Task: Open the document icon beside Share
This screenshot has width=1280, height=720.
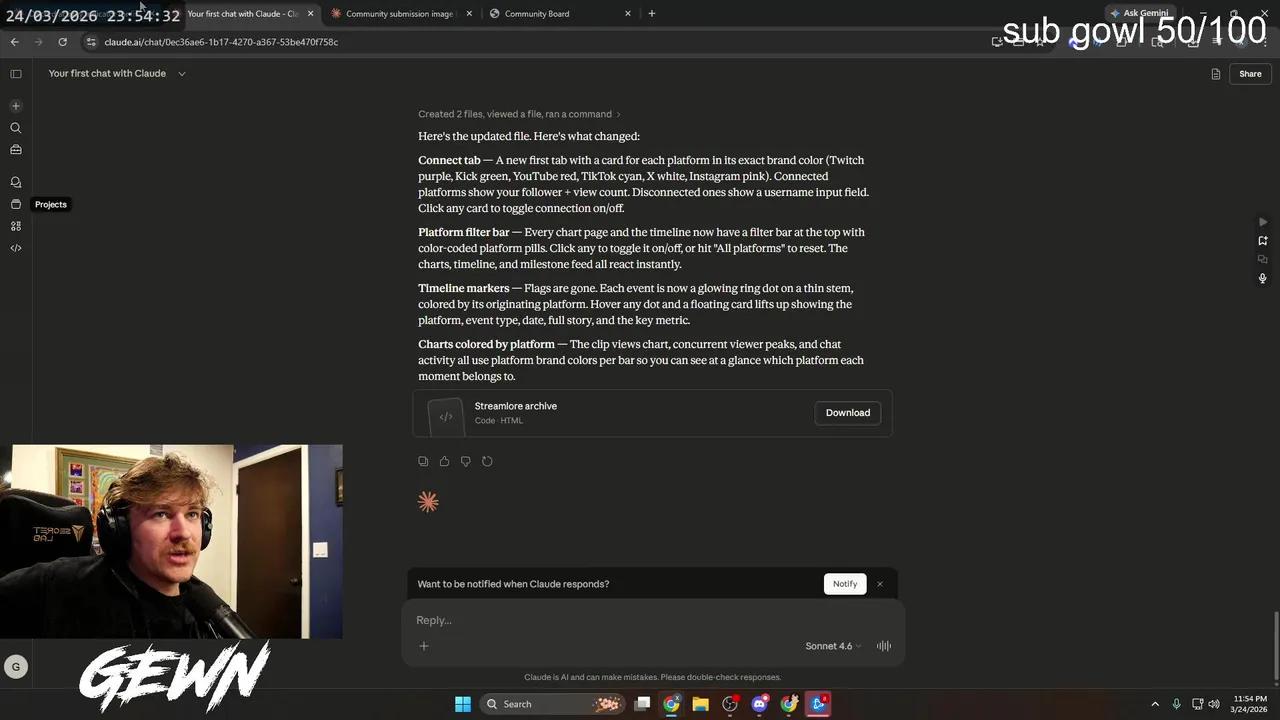Action: pos(1216,74)
